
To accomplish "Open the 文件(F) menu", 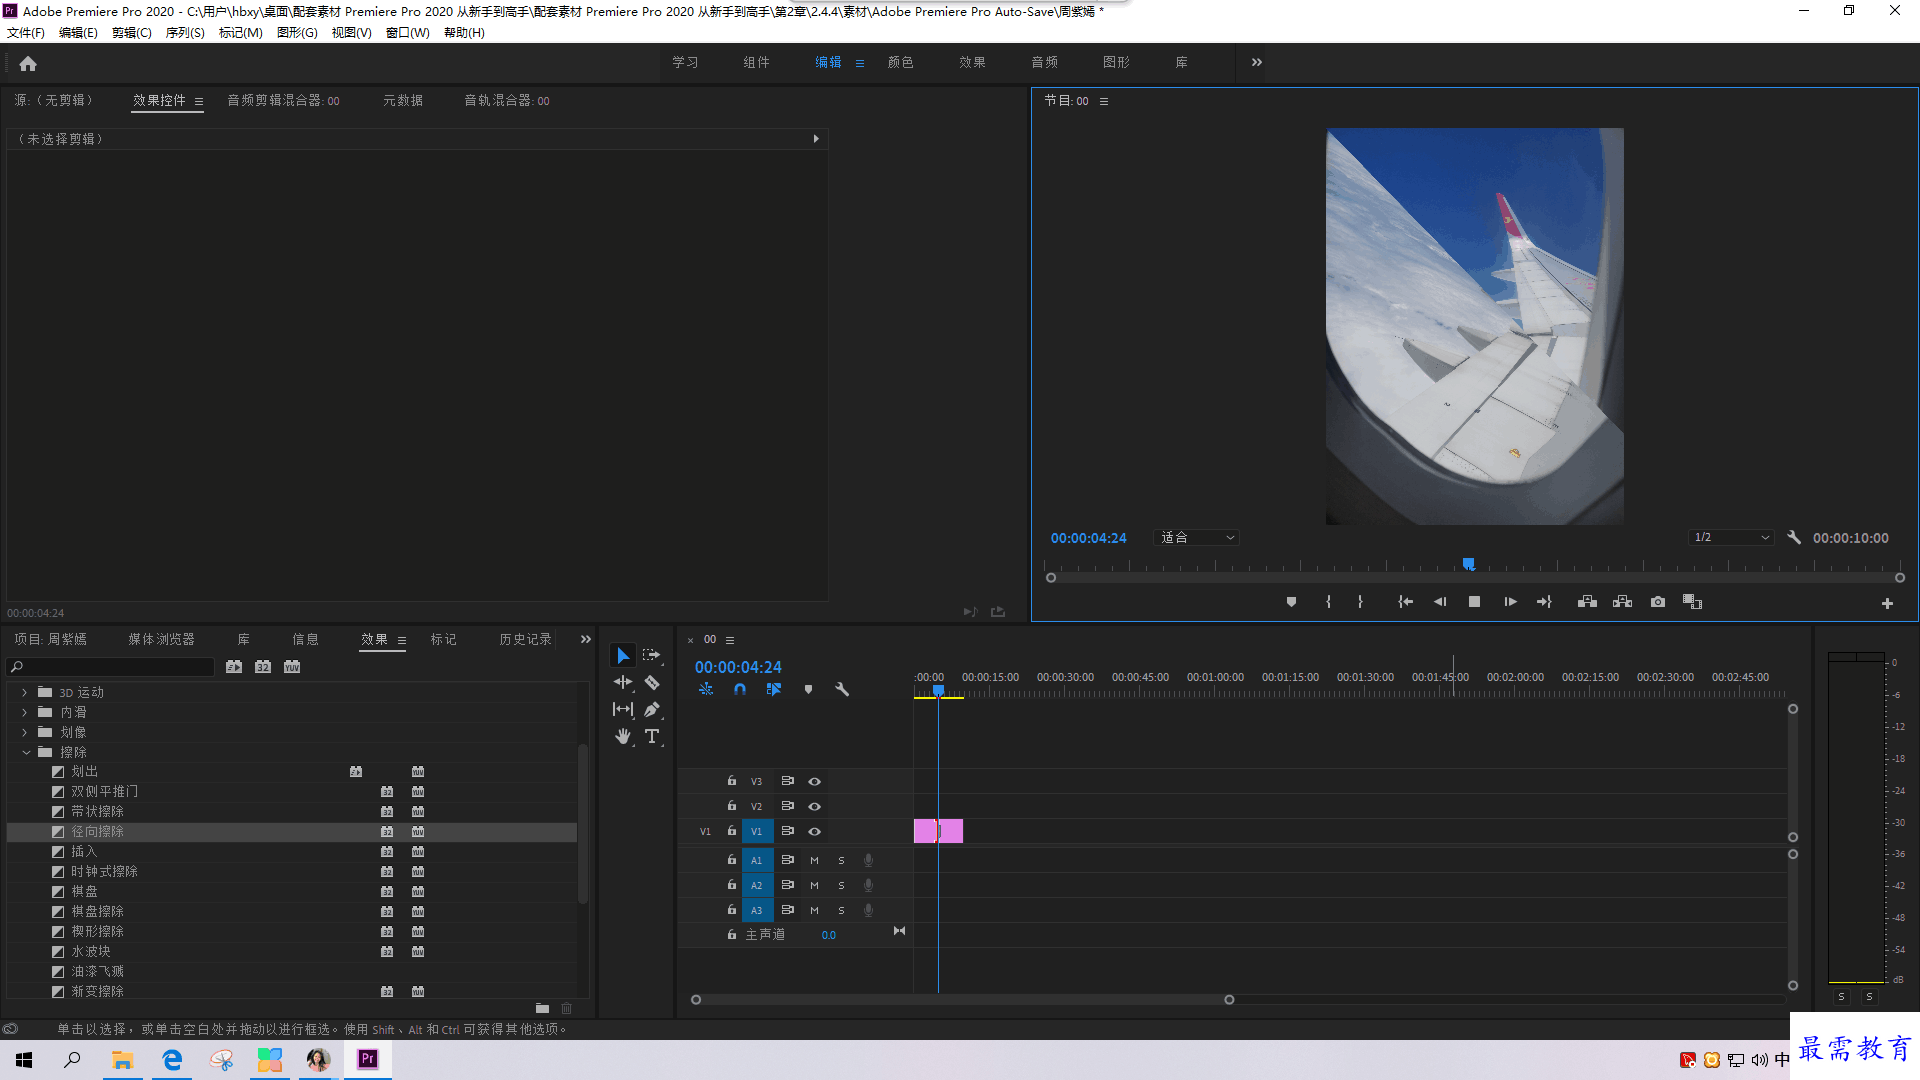I will coord(26,33).
